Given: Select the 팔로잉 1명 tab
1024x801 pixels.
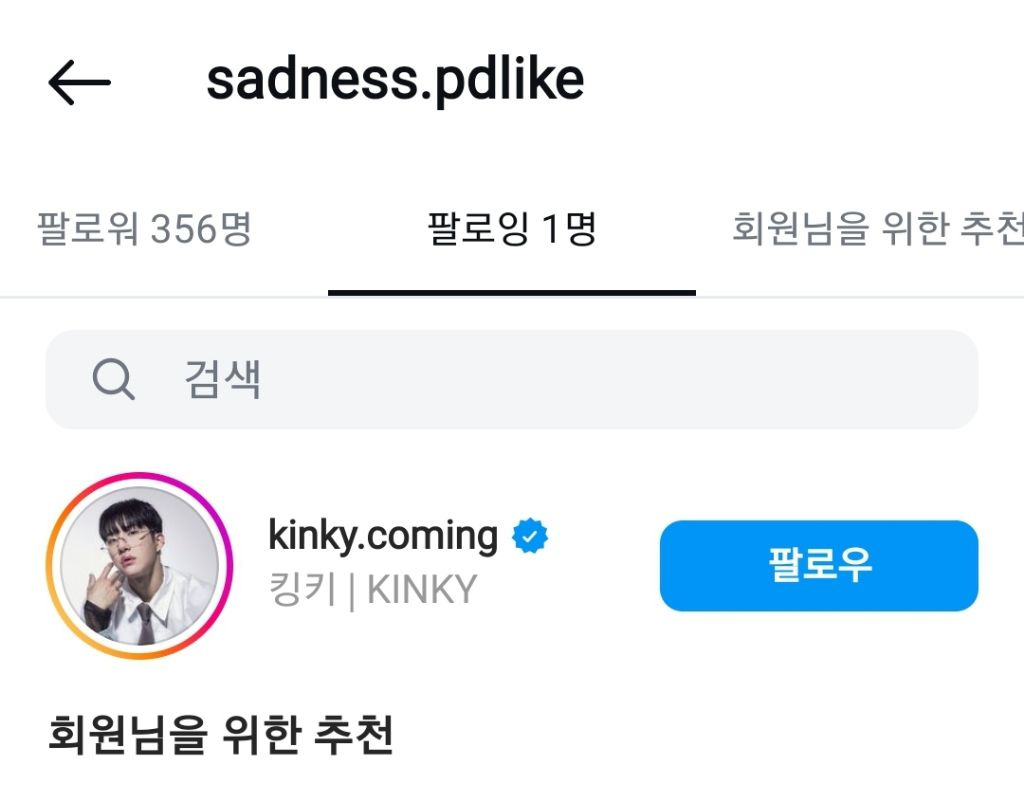Looking at the screenshot, I should point(511,230).
